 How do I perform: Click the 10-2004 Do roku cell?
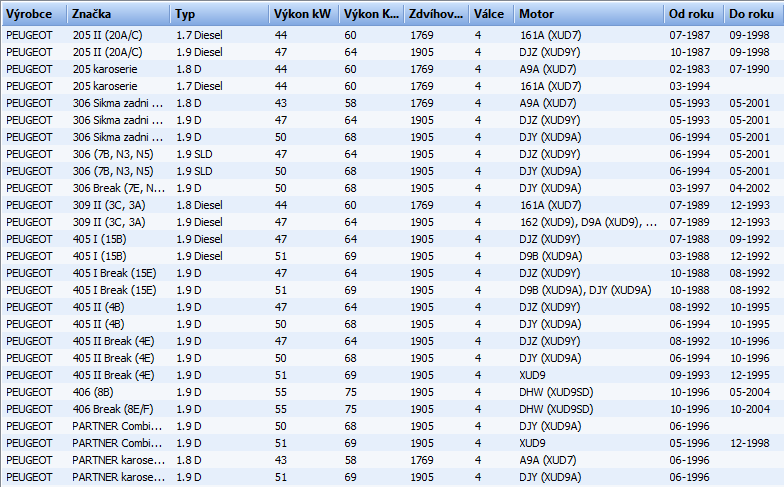750,409
